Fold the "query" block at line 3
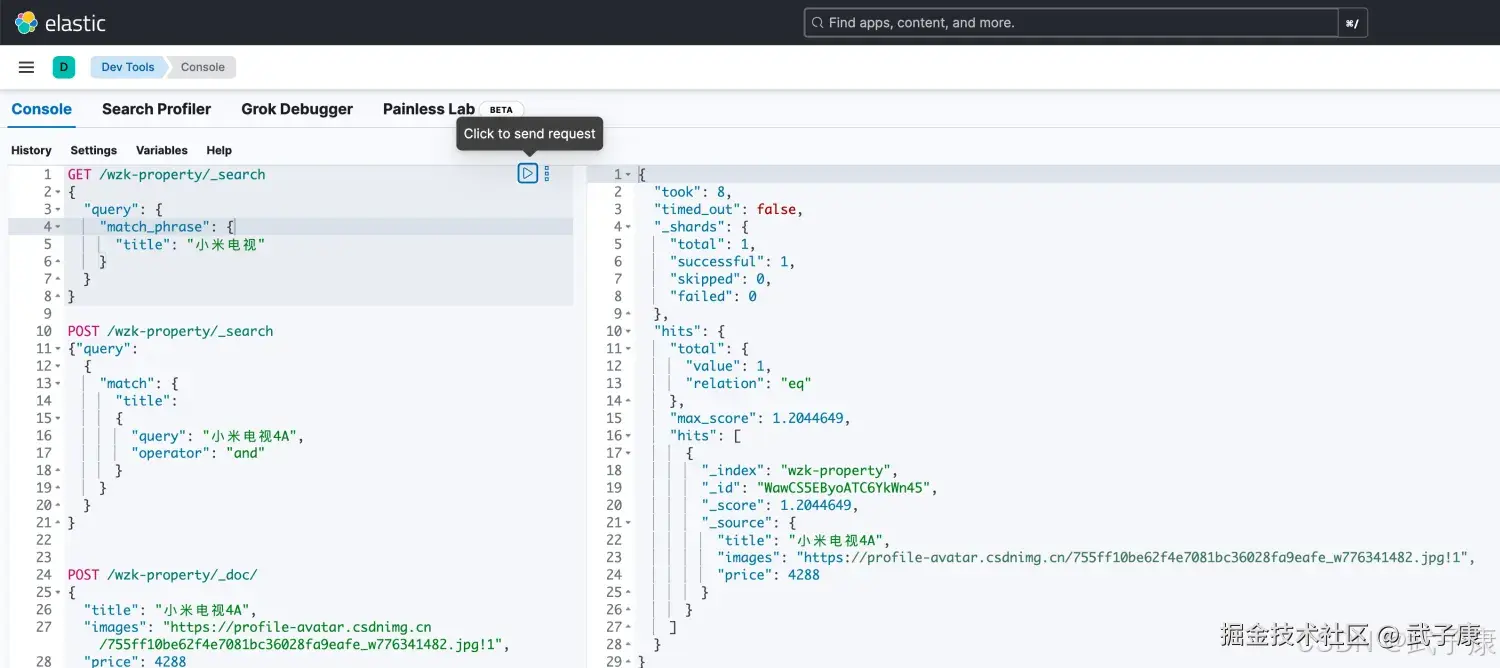 click(56, 209)
